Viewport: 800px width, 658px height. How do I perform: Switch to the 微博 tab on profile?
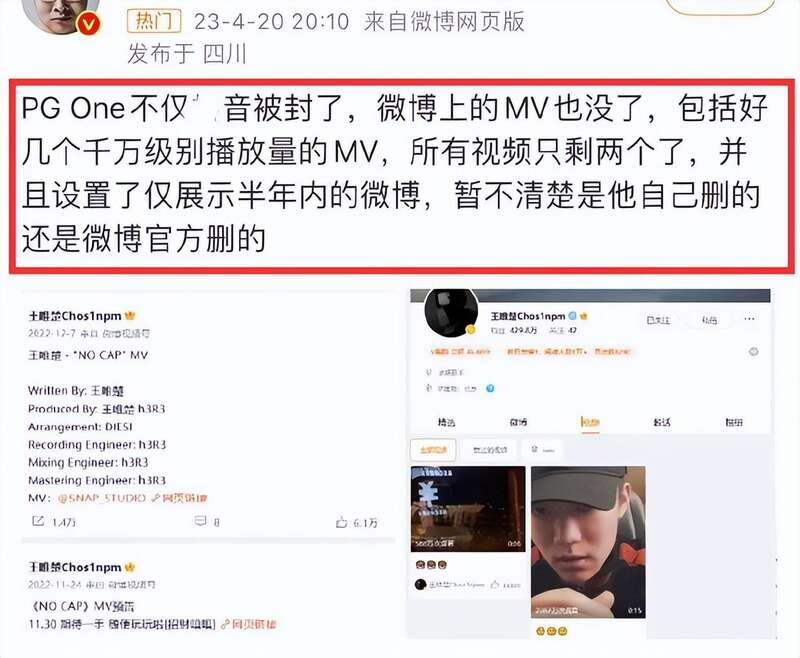coord(518,422)
